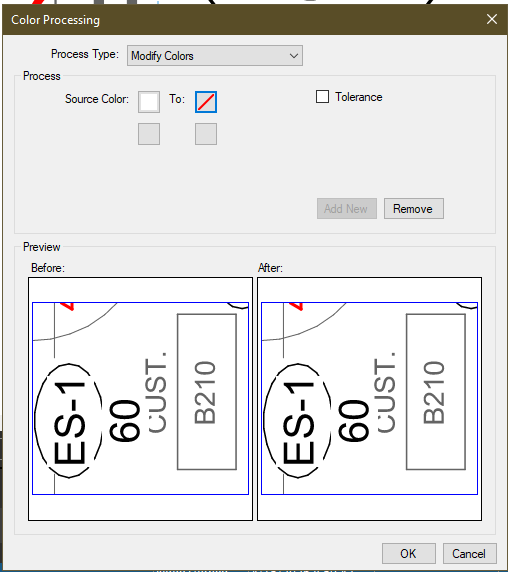Select empty source swatch in second row
The image size is (508, 572).
[149, 134]
